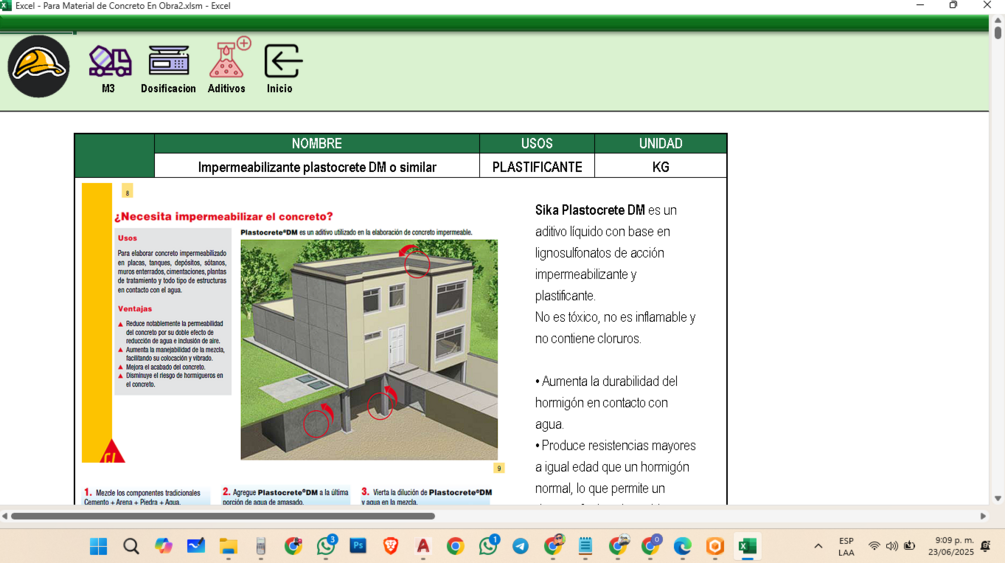This screenshot has height=563, width=1005.
Task: Click the Dosificacion label
Action: click(168, 88)
